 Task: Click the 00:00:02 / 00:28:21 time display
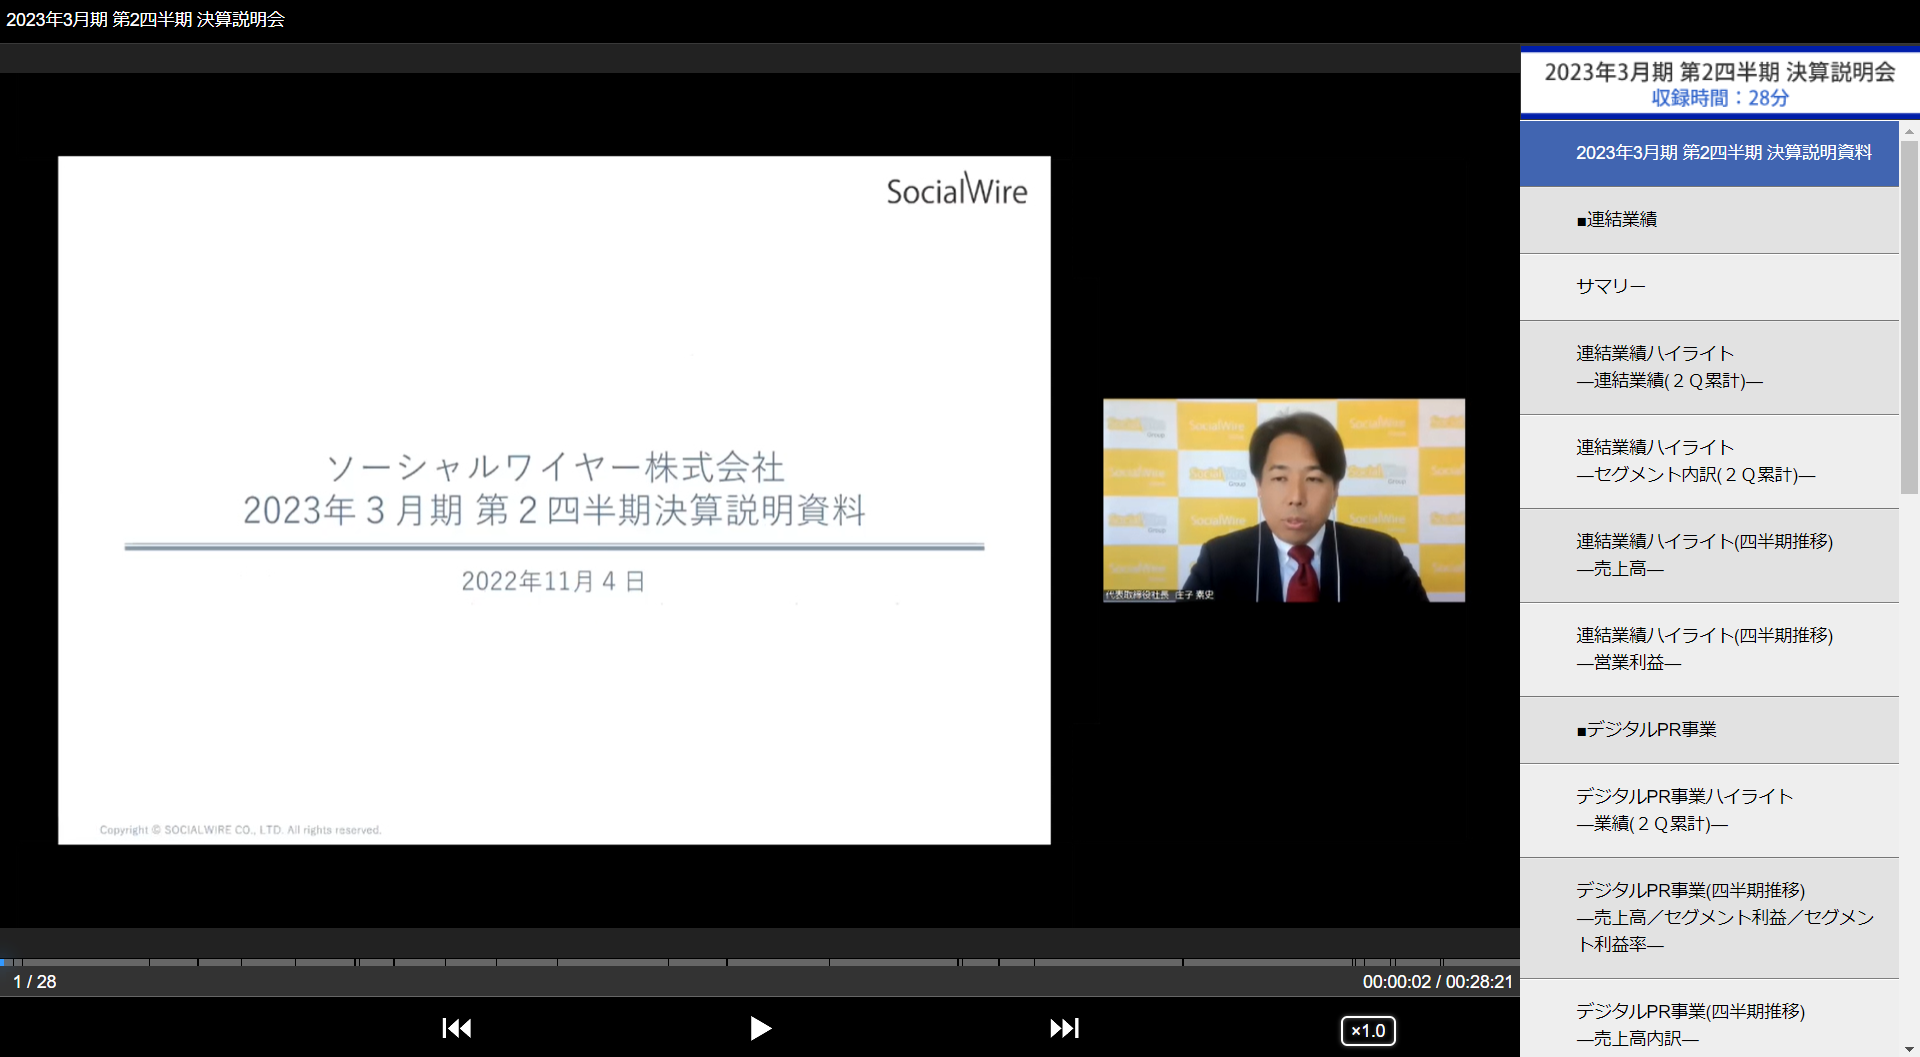click(1437, 982)
